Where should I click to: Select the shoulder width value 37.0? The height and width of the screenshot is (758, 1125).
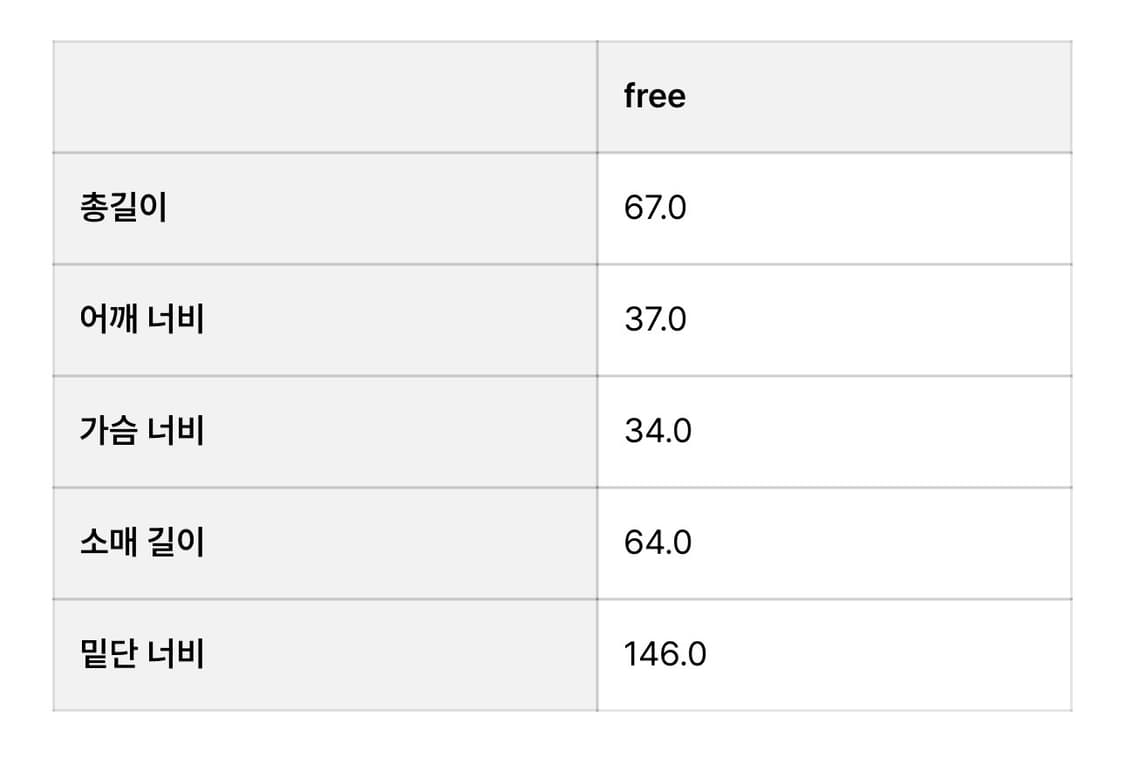tap(655, 321)
